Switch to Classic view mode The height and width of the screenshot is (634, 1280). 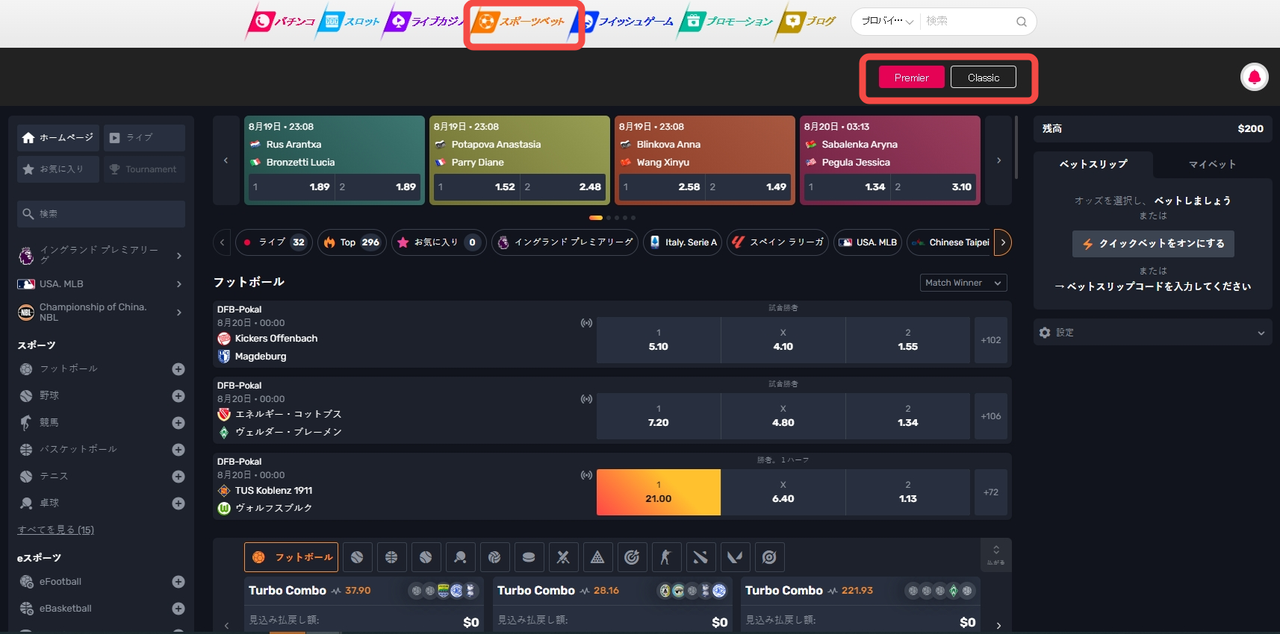point(983,77)
